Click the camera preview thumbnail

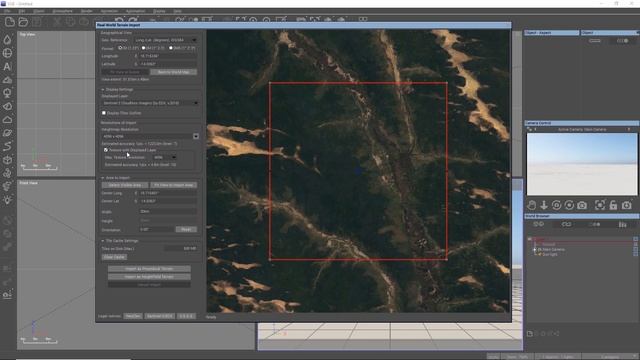point(582,164)
